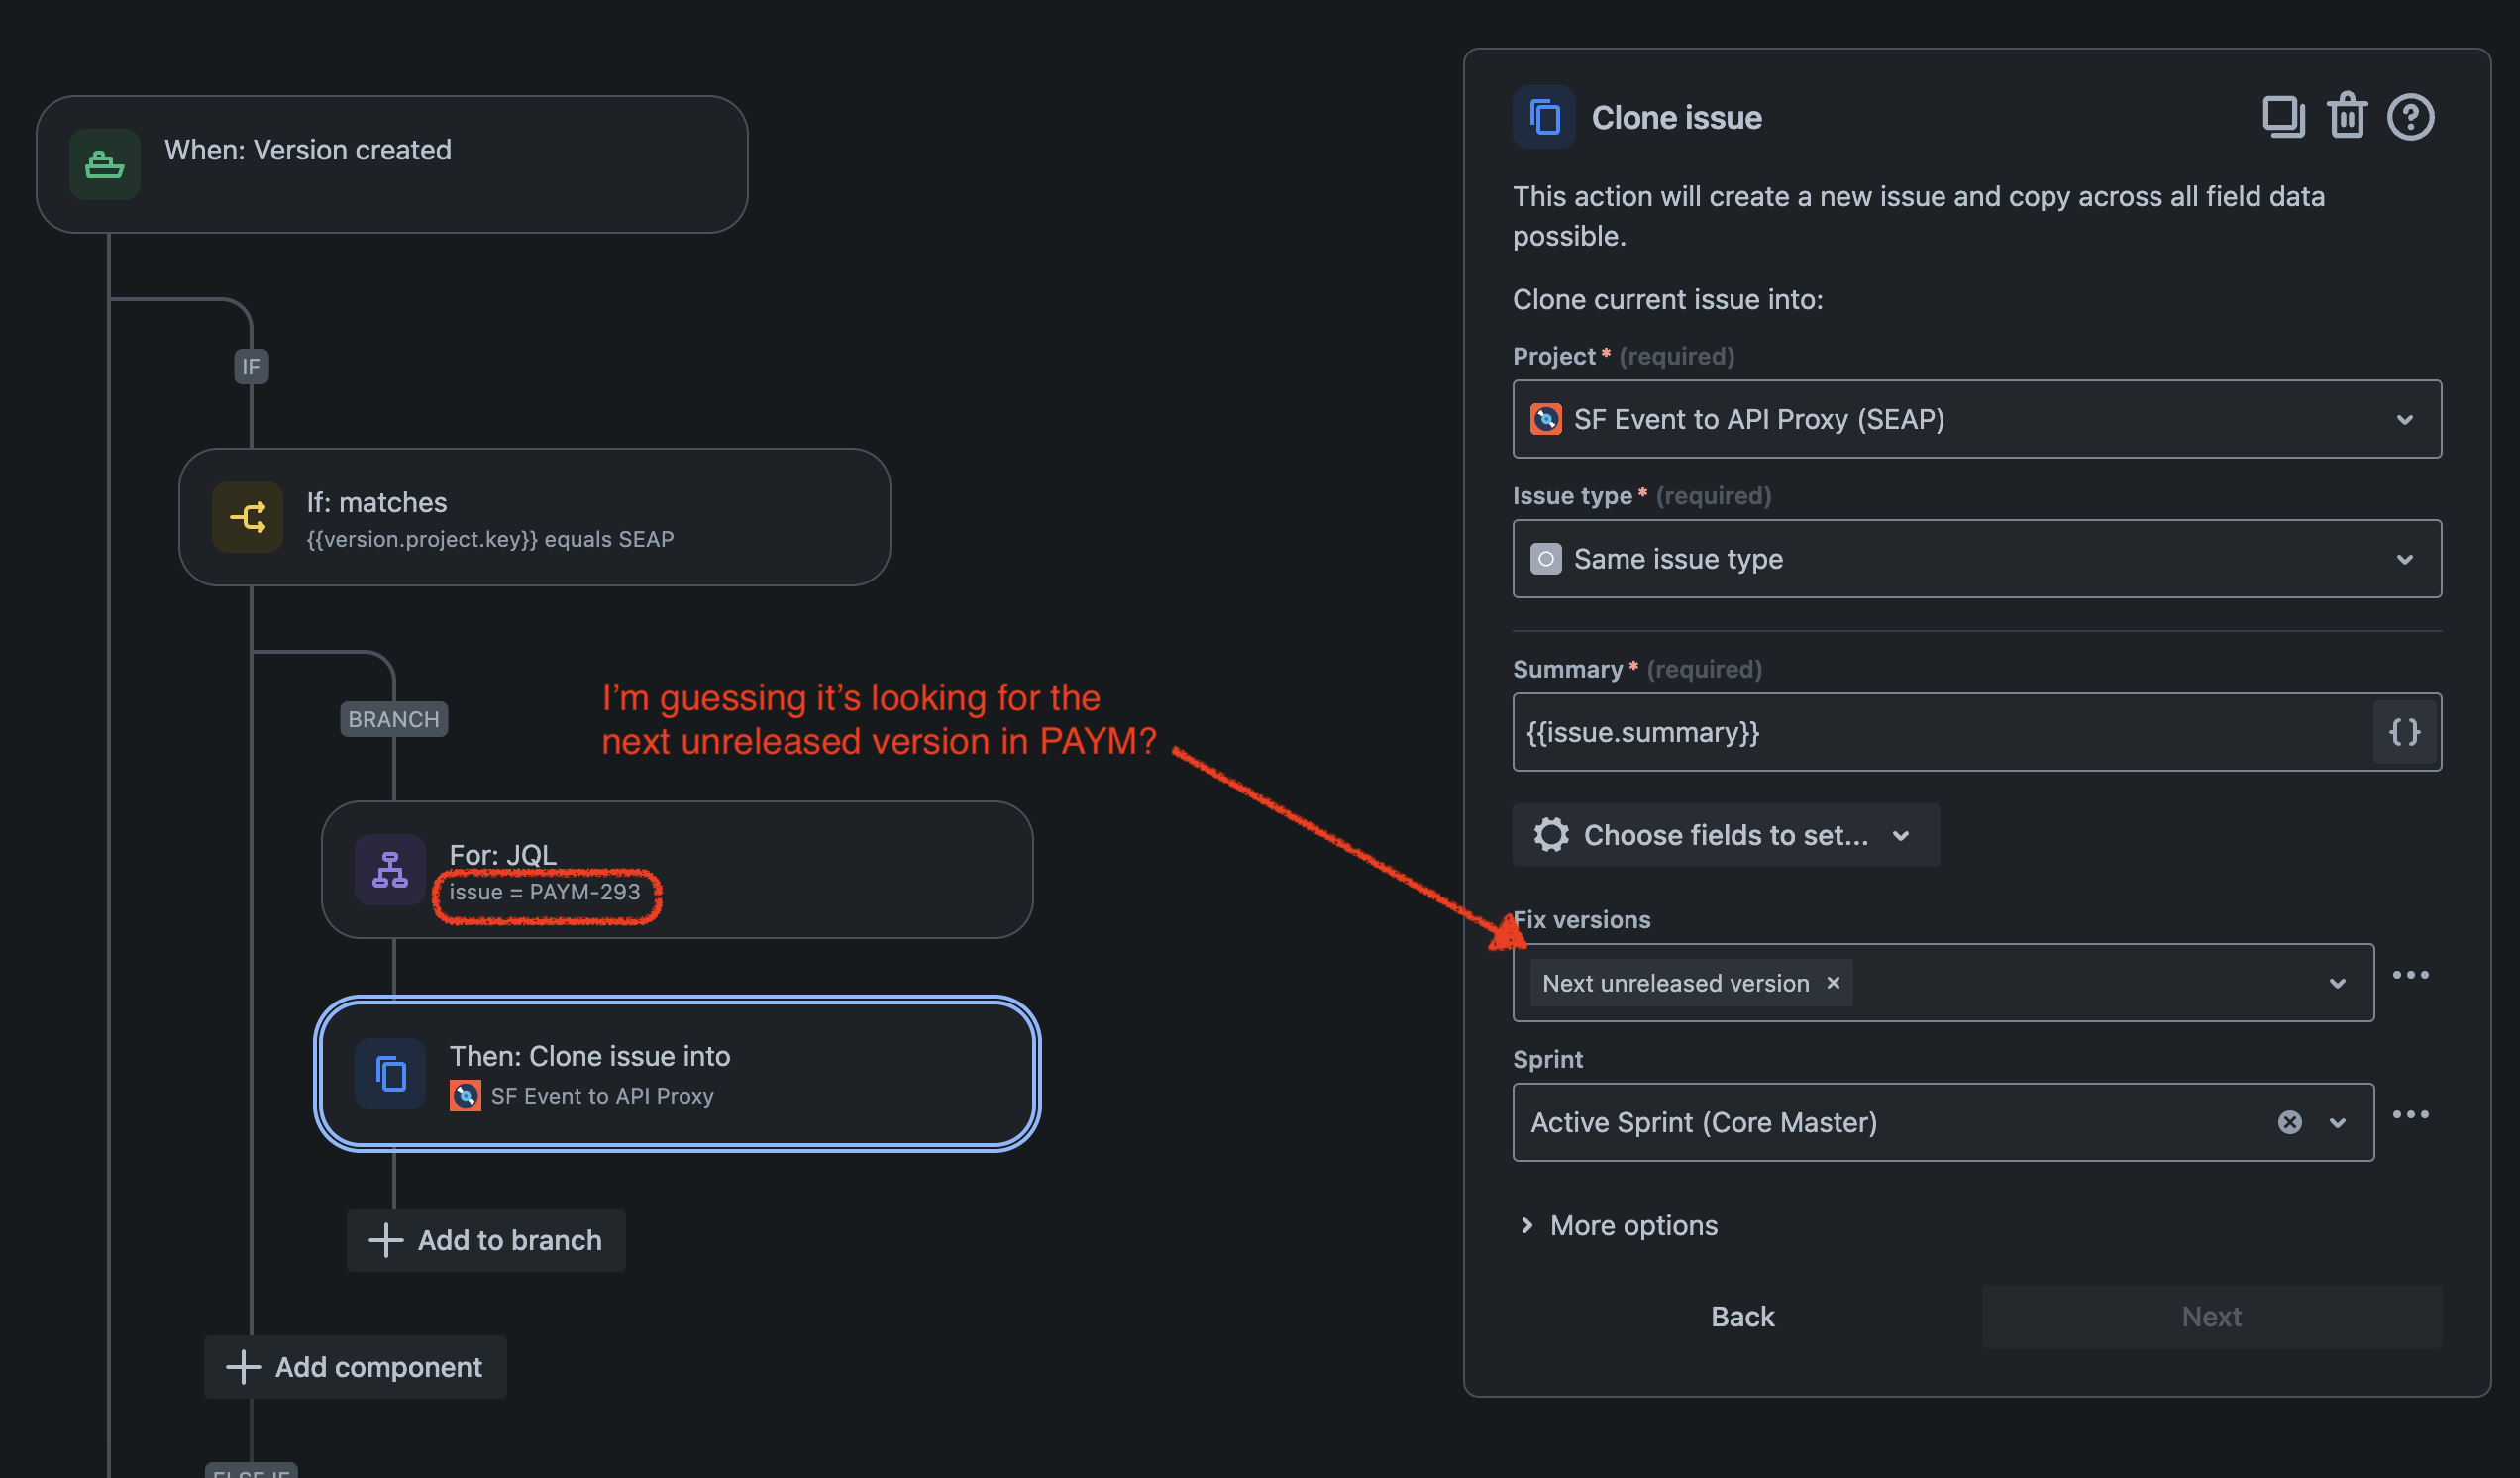Click the smart value braces icon
This screenshot has width=2520, height=1478.
(2404, 732)
